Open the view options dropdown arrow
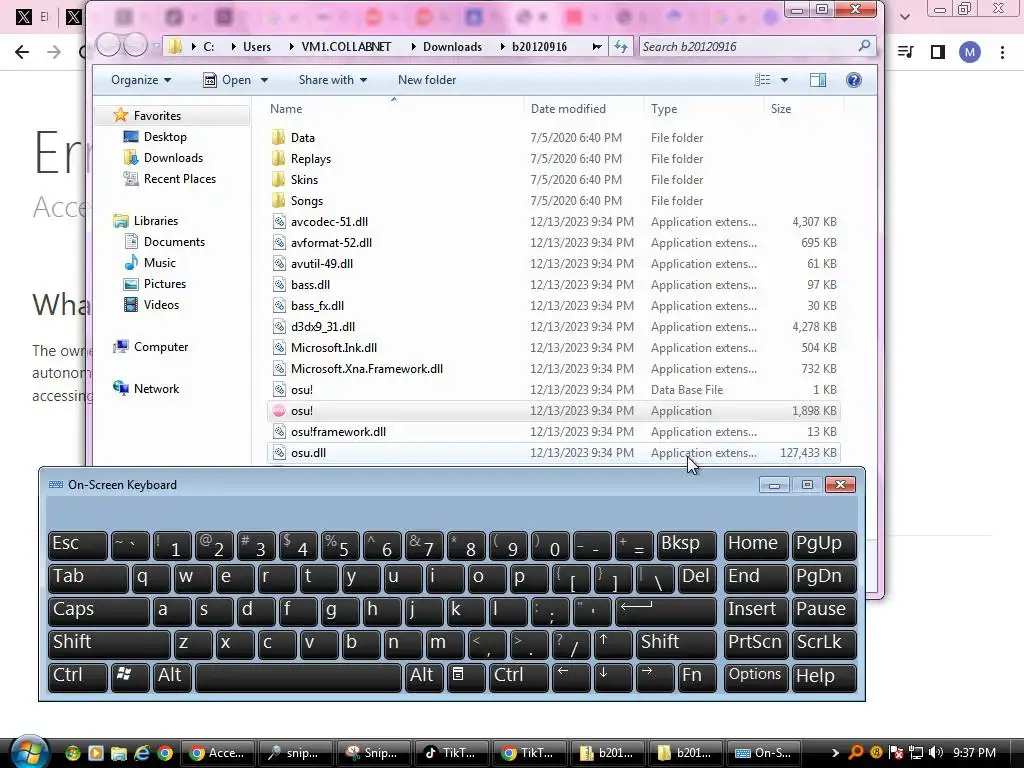Screen dimensions: 1024x768 pos(784,80)
